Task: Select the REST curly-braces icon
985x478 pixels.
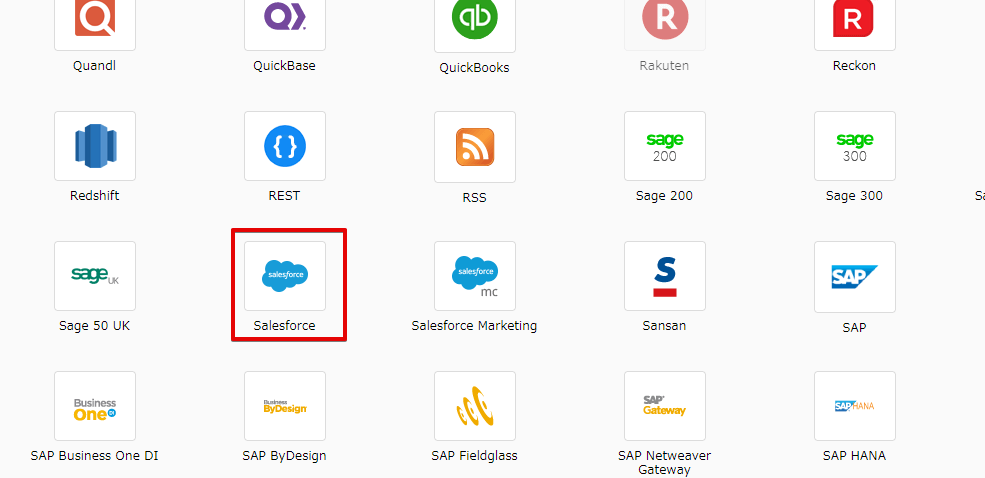Action: tap(285, 146)
